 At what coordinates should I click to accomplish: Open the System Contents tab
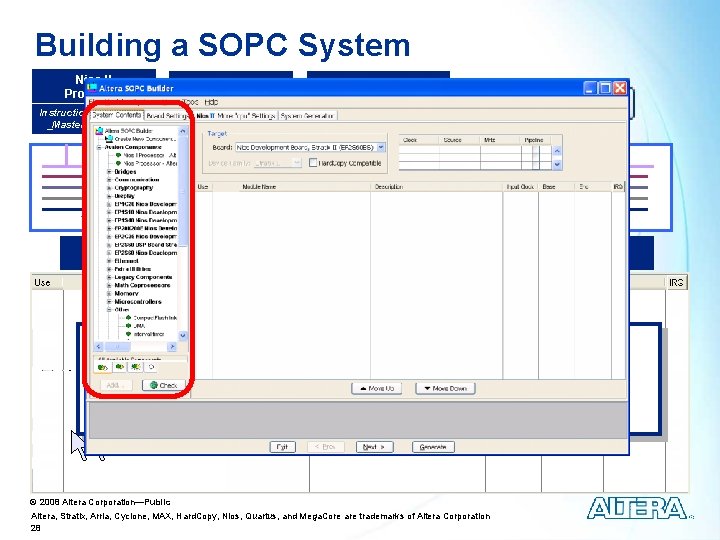coord(117,115)
